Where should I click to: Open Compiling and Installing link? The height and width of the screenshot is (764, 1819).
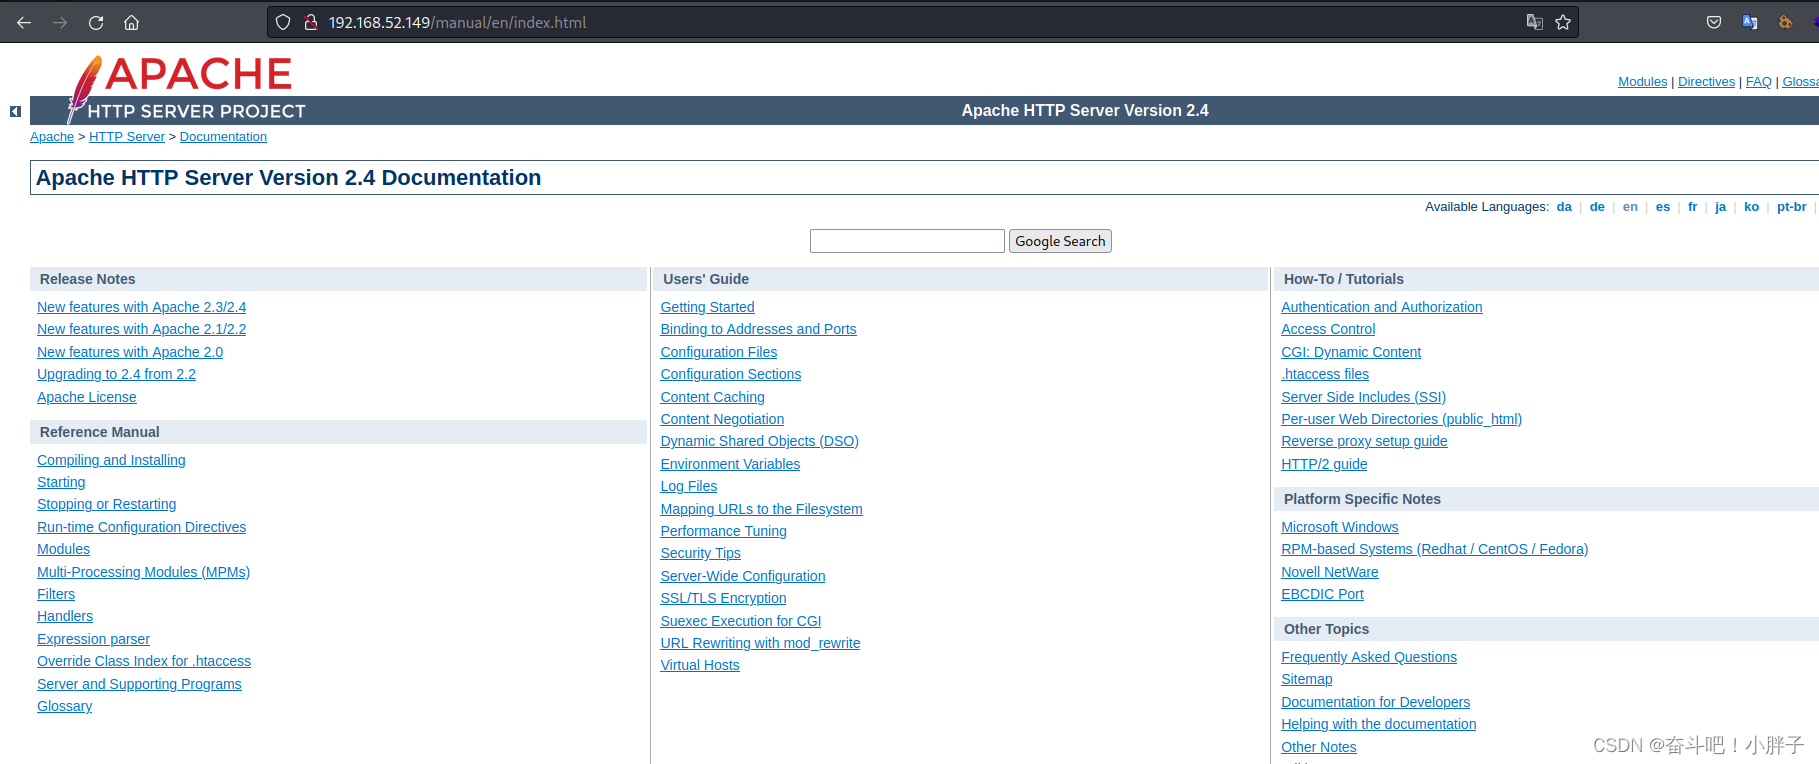(111, 460)
